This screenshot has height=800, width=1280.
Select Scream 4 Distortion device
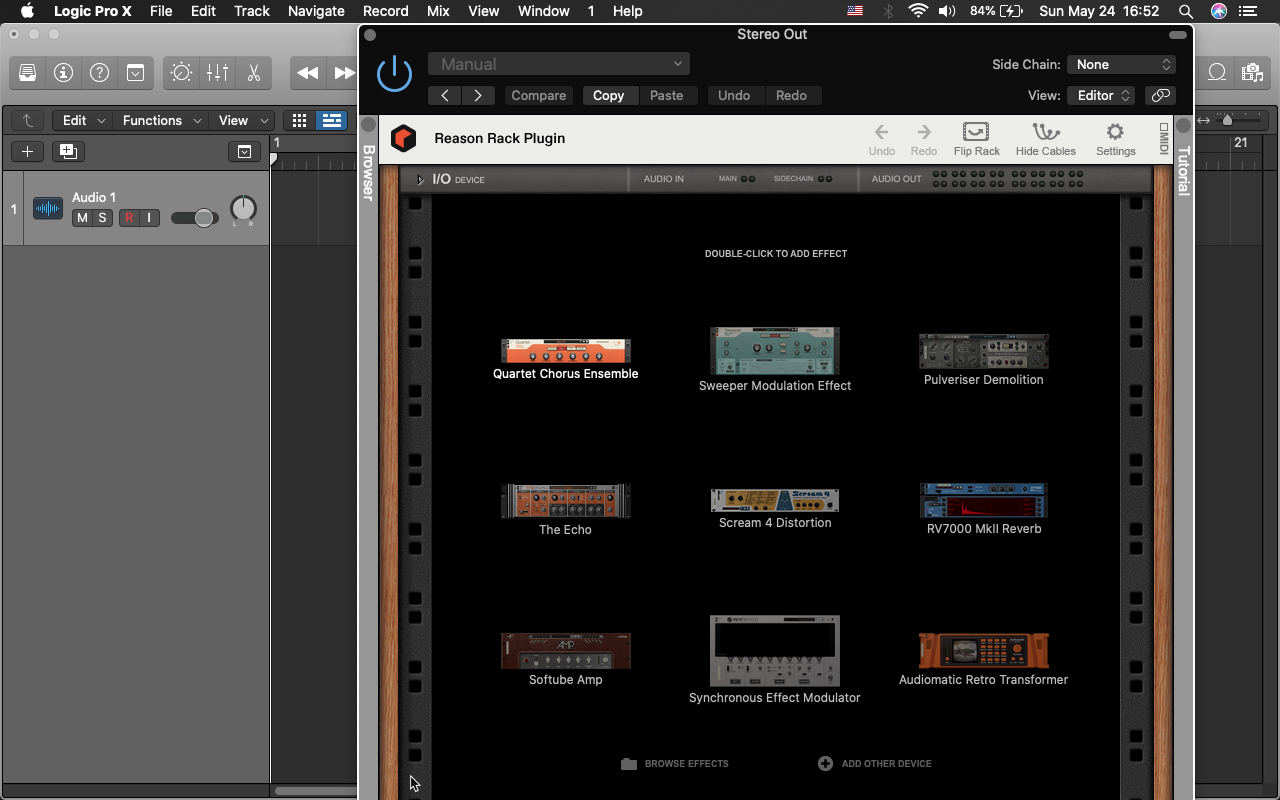click(775, 510)
